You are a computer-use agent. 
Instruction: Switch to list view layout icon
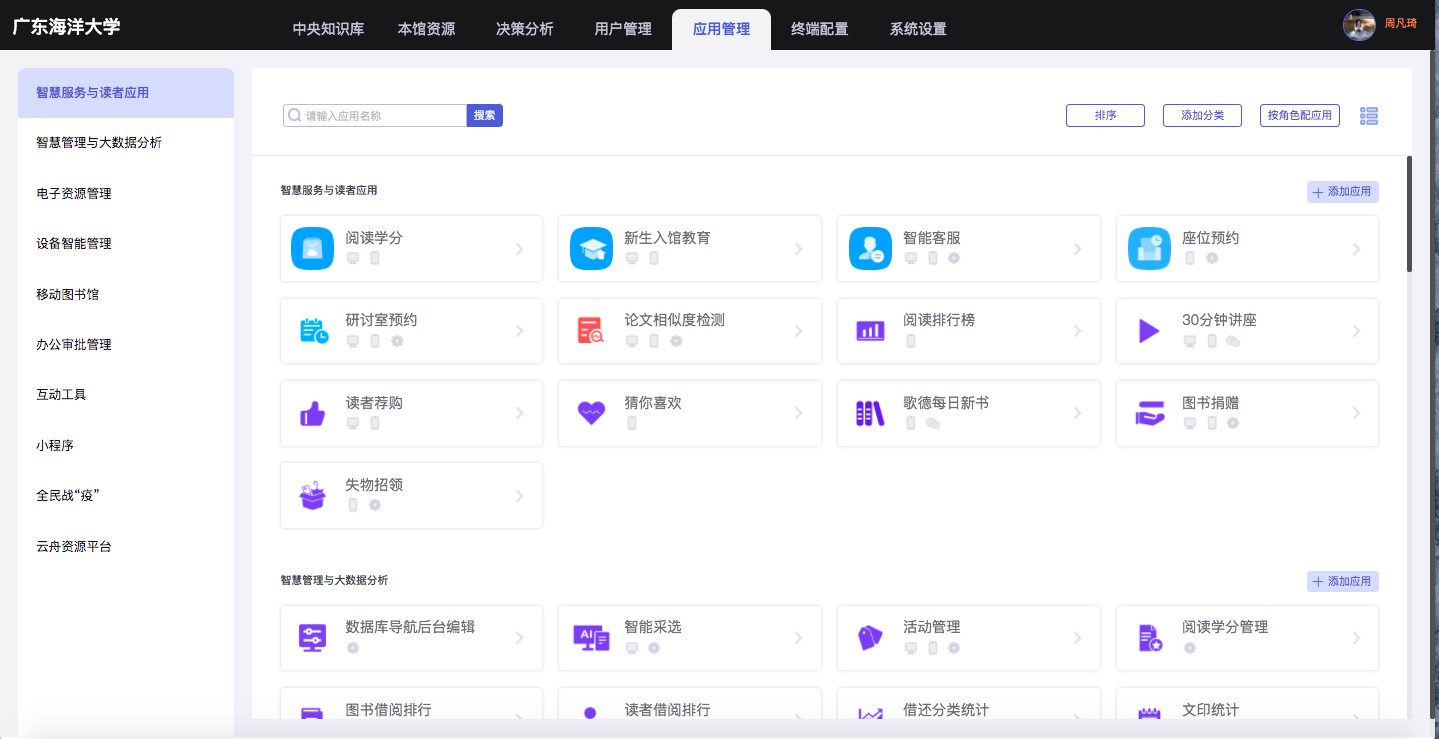tap(1369, 116)
